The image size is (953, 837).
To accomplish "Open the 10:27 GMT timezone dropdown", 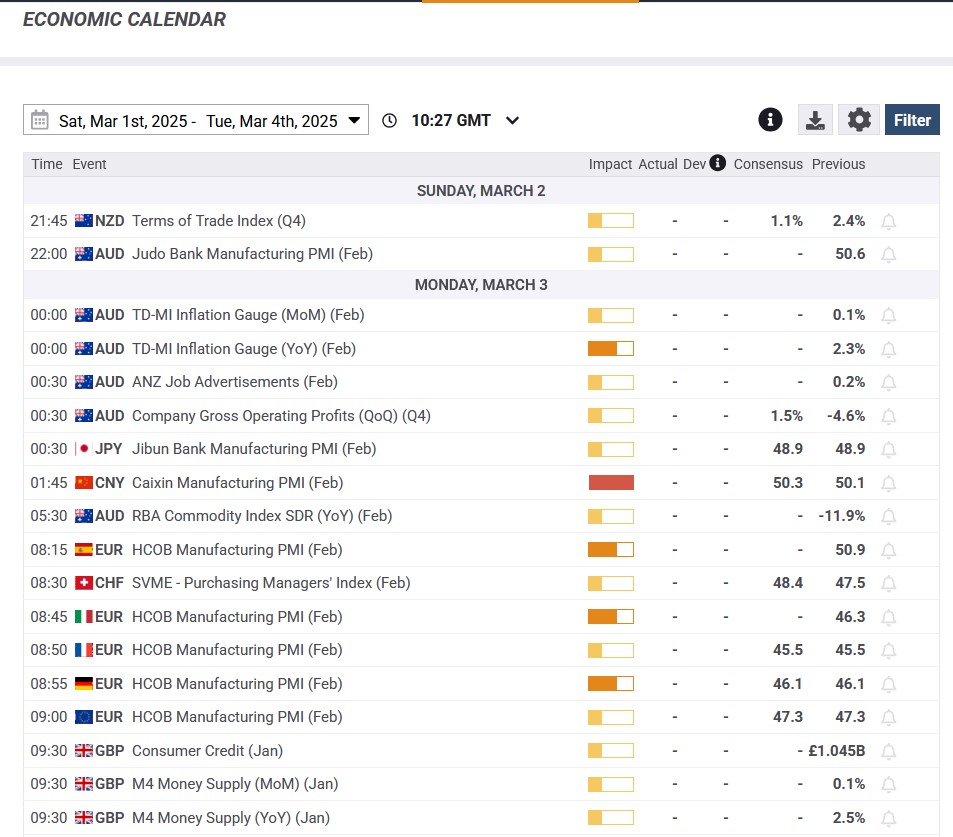I will (512, 121).
